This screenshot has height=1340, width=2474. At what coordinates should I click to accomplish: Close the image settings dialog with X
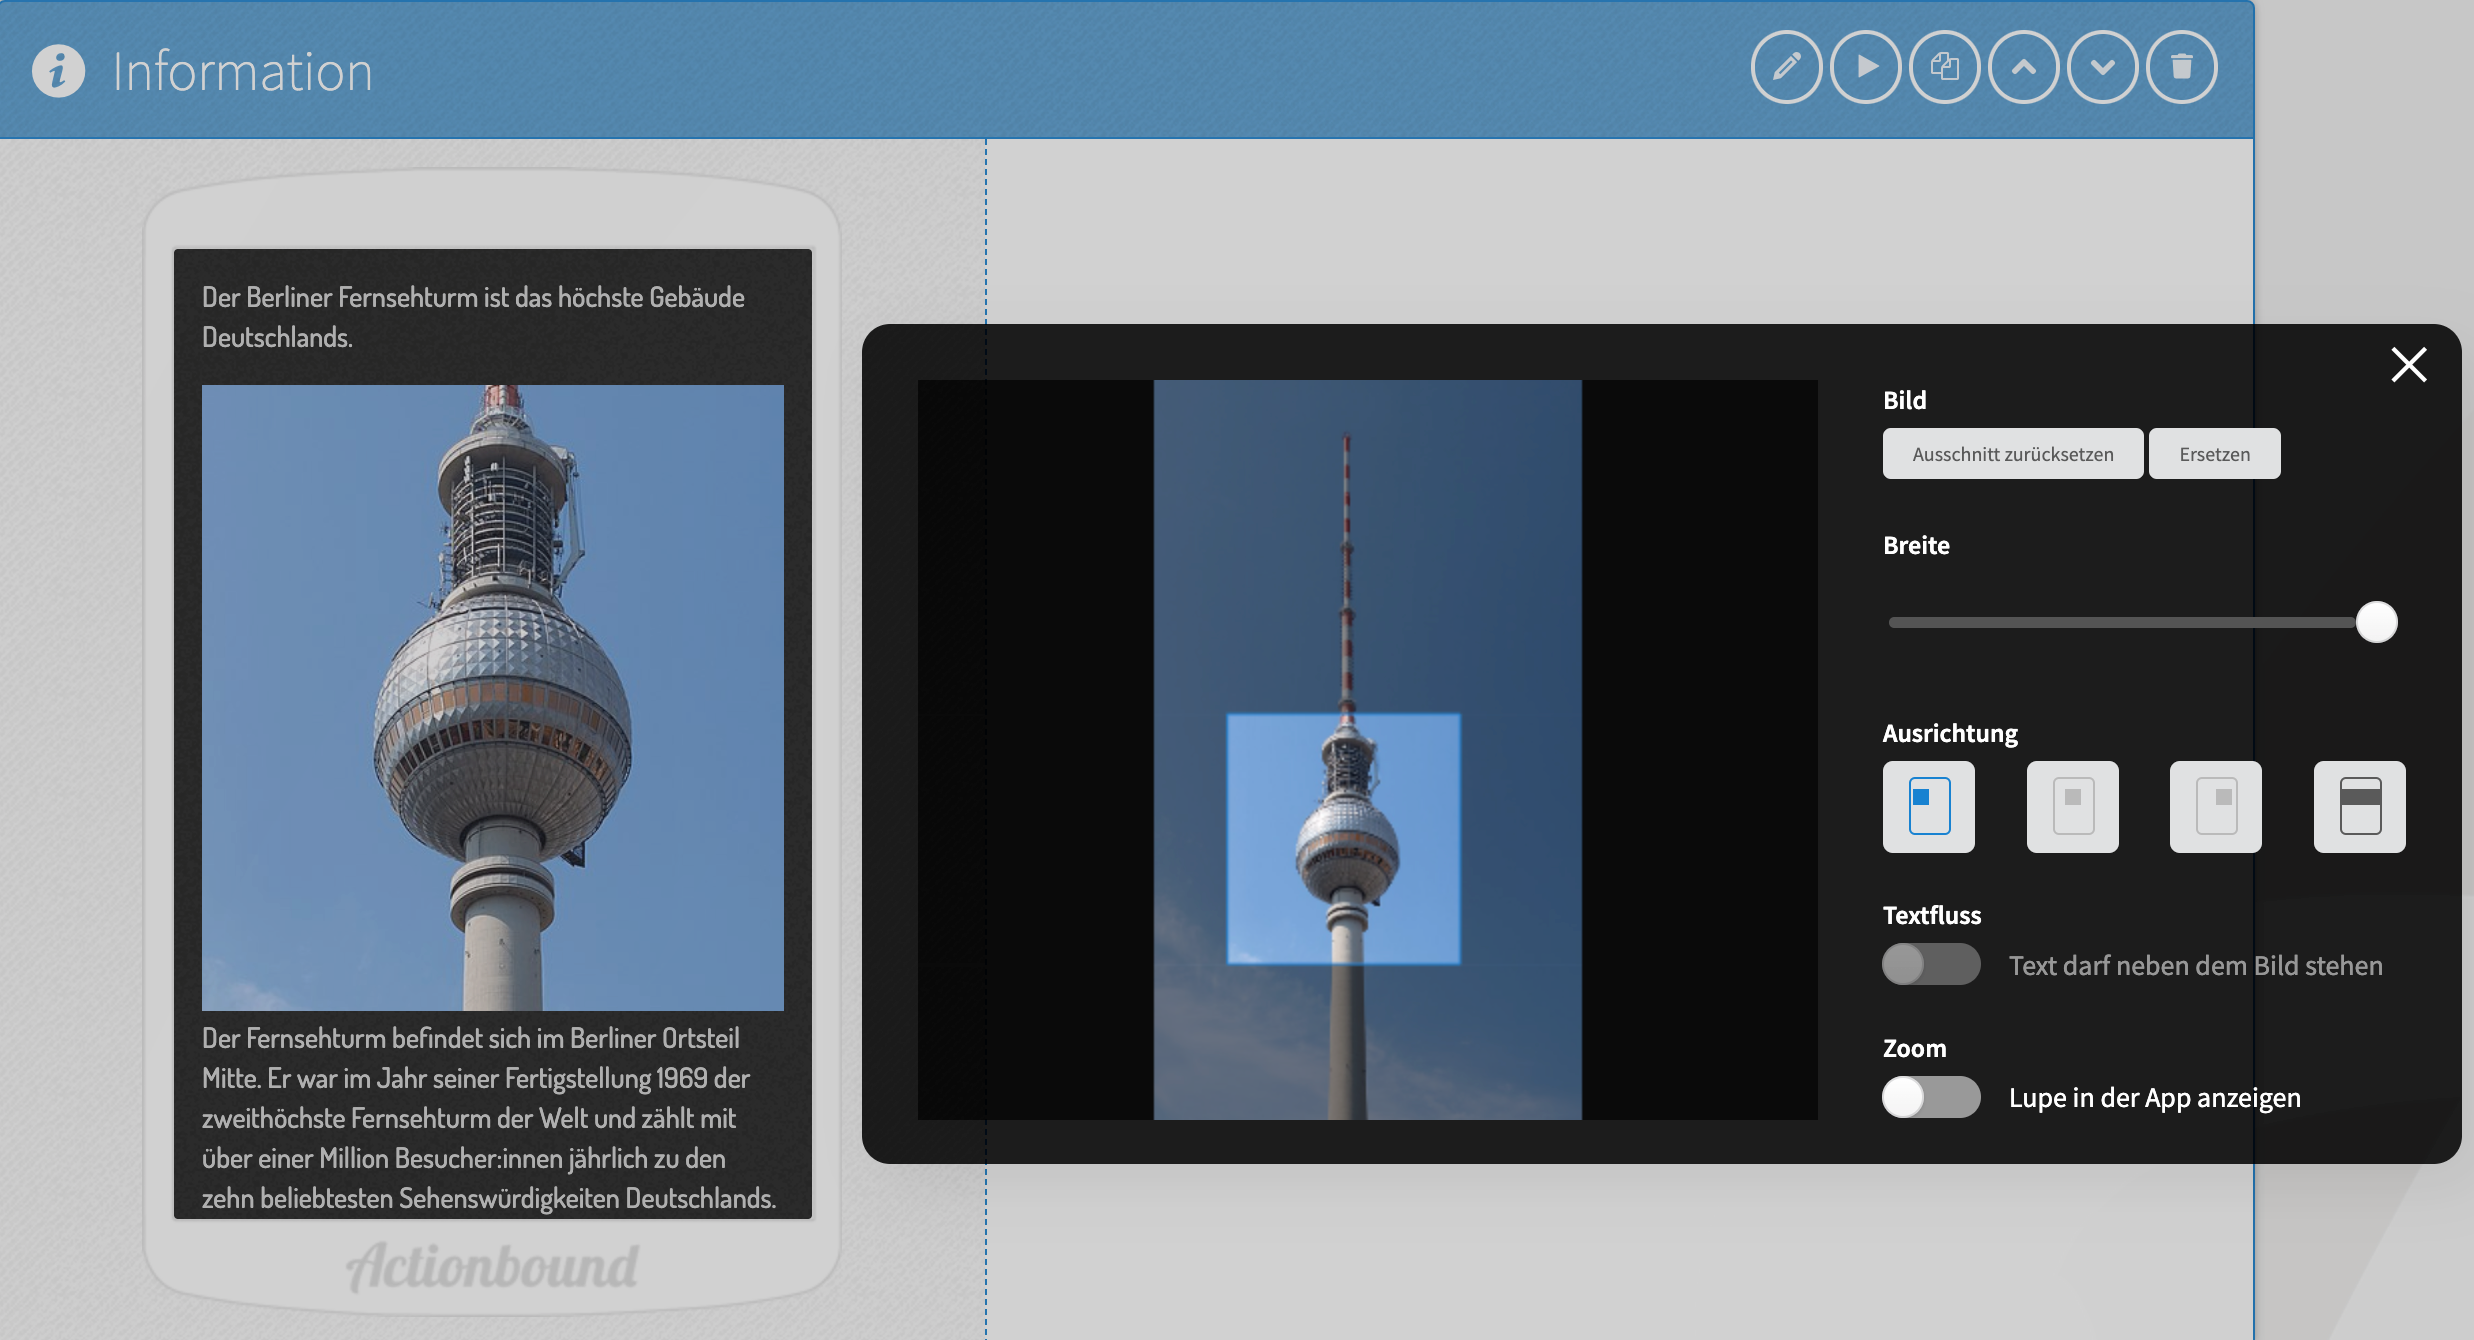pyautogui.click(x=2409, y=365)
